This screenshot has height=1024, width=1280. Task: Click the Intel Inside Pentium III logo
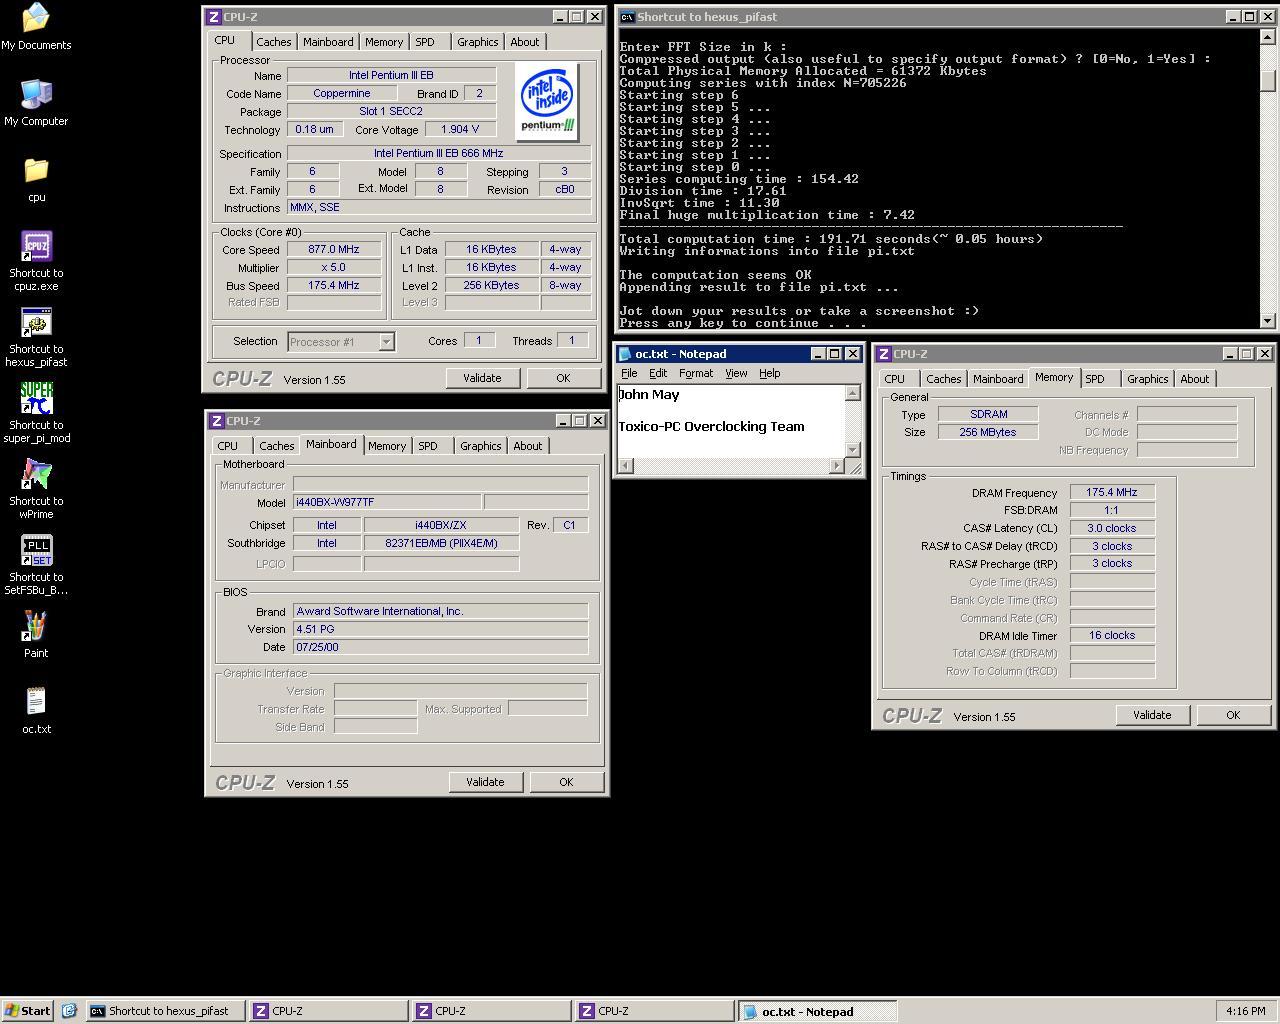[547, 101]
